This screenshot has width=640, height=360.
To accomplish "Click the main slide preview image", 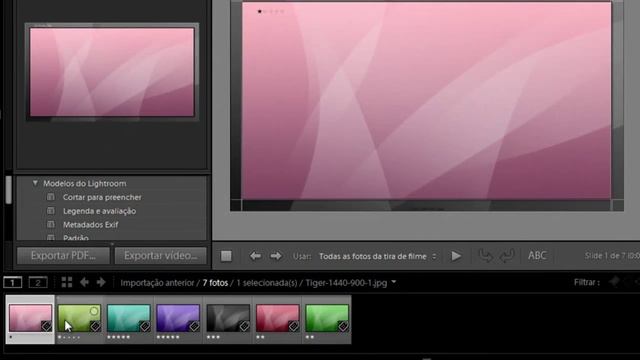I will pyautogui.click(x=427, y=100).
